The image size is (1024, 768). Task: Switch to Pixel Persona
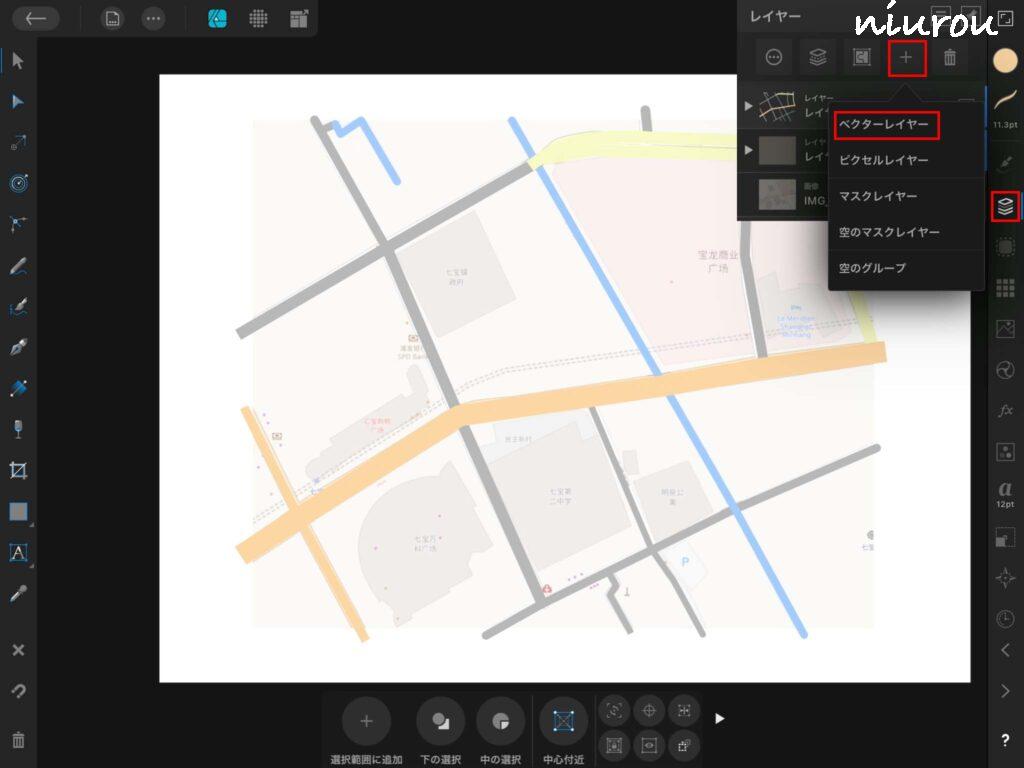tap(258, 19)
